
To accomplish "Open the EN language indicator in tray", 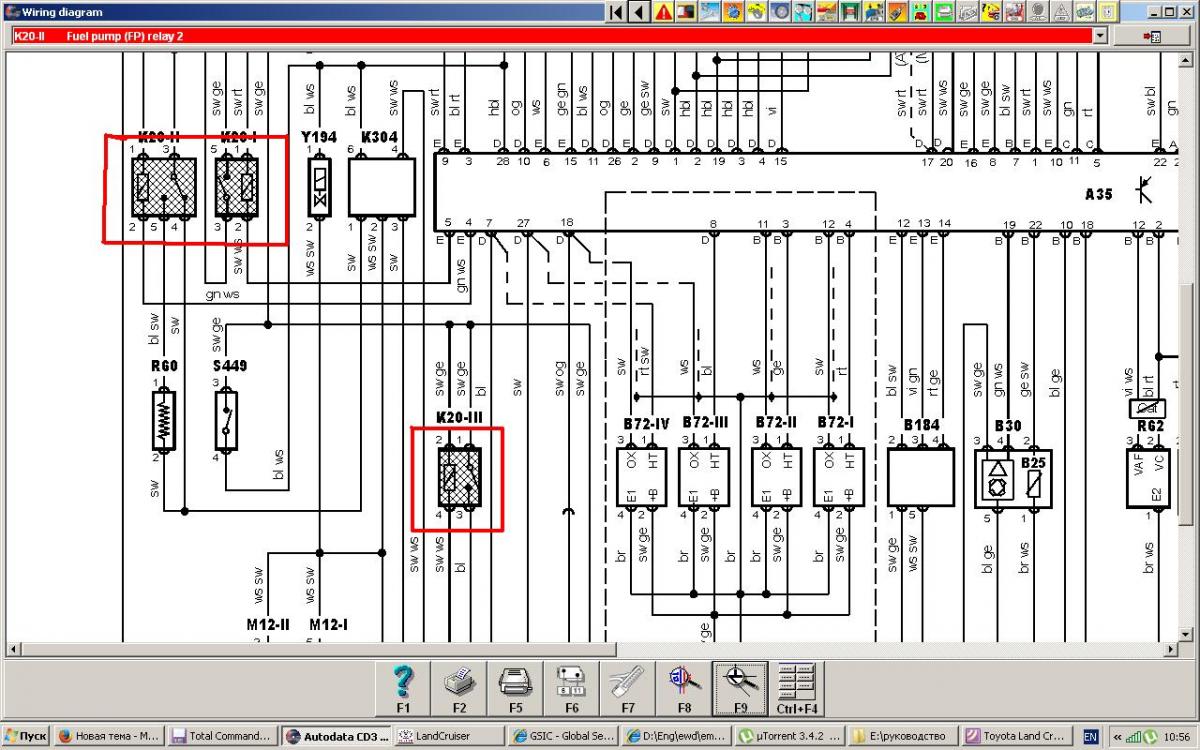I will coord(1090,736).
